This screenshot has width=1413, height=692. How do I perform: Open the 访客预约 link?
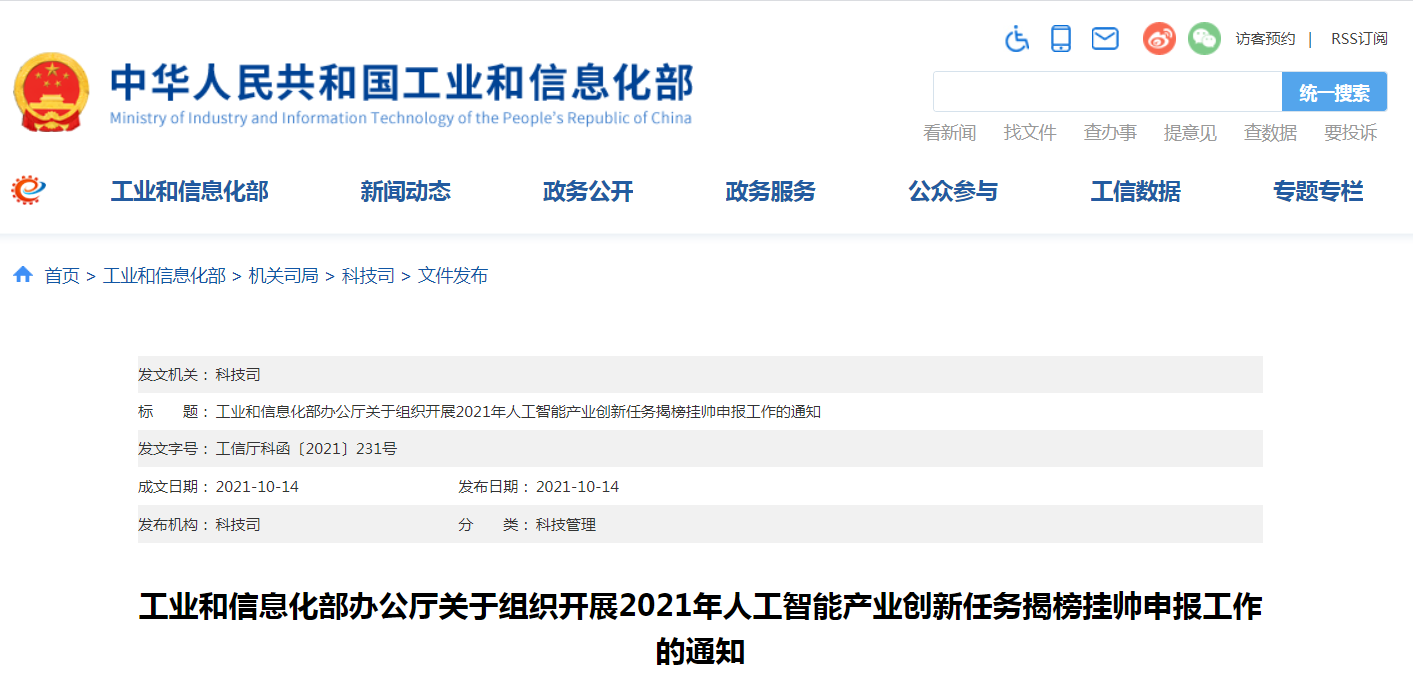pos(1265,39)
